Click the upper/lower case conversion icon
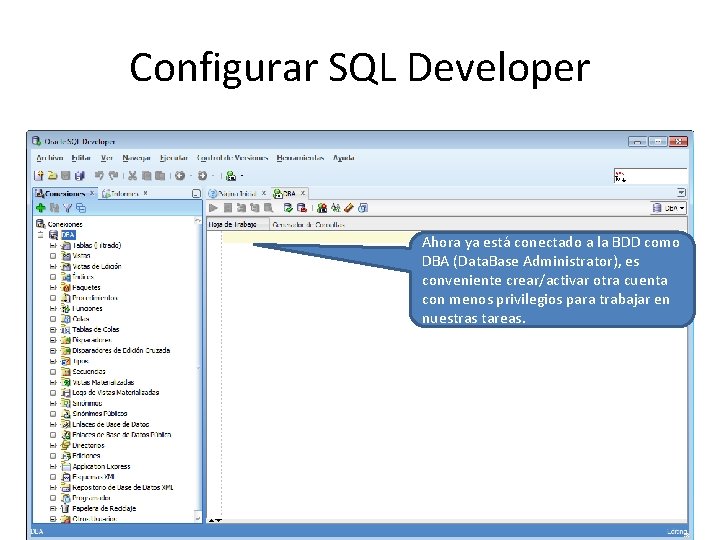 tap(336, 208)
